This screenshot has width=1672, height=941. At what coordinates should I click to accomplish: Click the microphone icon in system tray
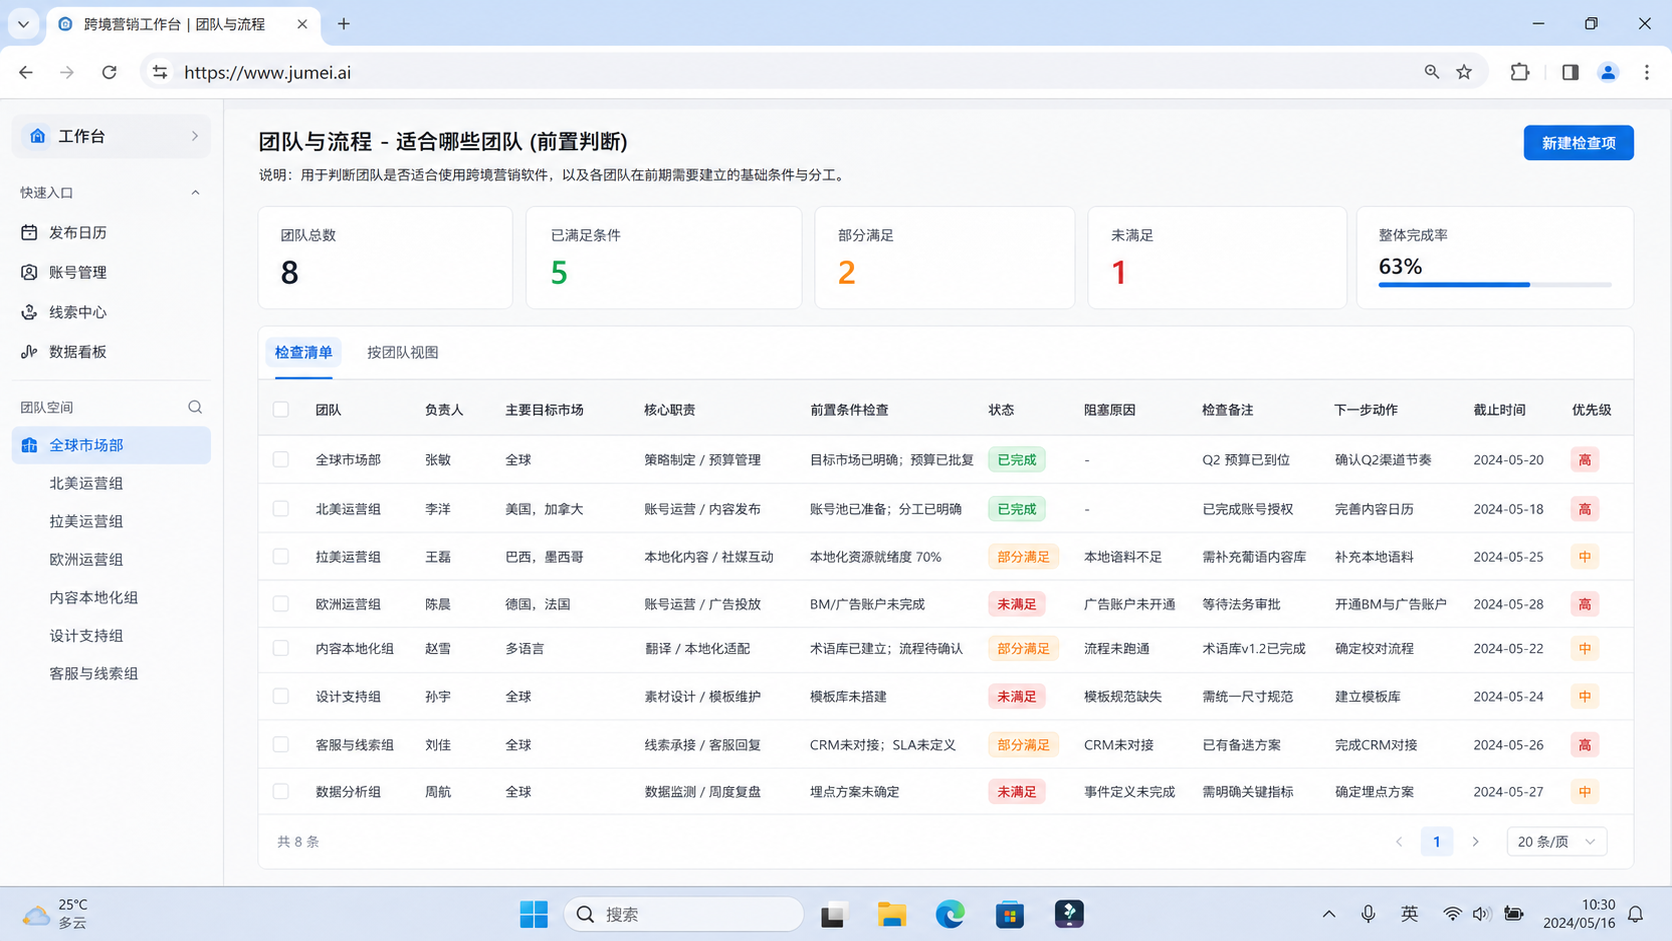pyautogui.click(x=1368, y=914)
